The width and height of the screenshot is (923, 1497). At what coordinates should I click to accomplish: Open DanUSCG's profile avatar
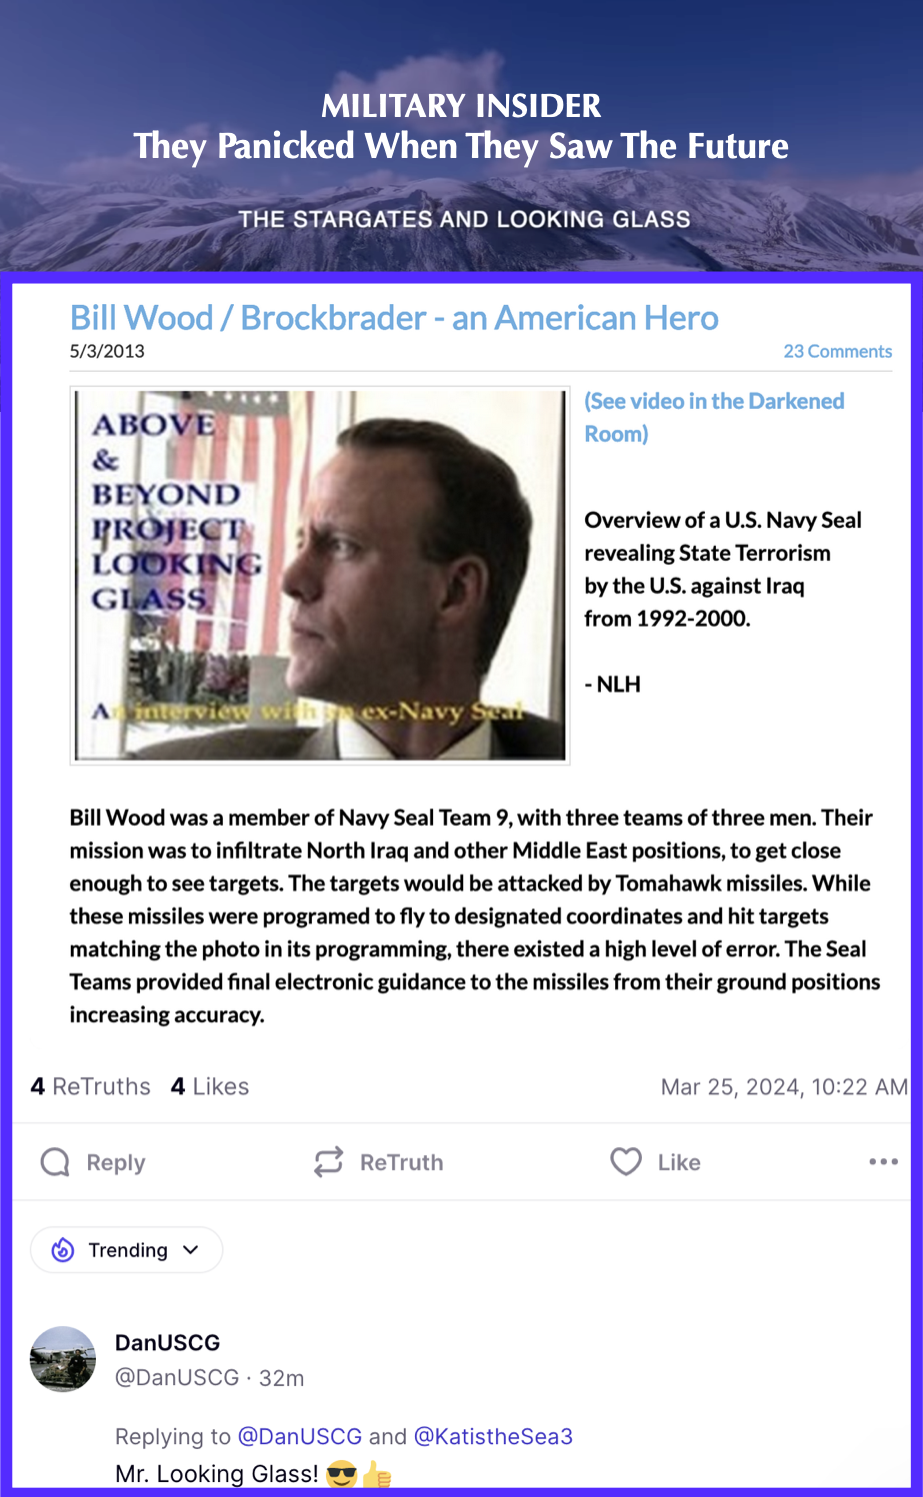(x=63, y=1359)
